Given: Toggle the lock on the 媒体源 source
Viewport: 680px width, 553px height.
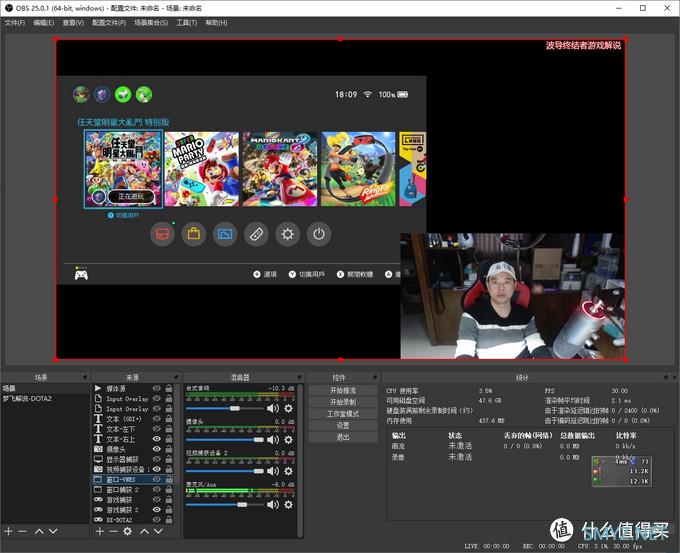Looking at the screenshot, I should pos(169,388).
